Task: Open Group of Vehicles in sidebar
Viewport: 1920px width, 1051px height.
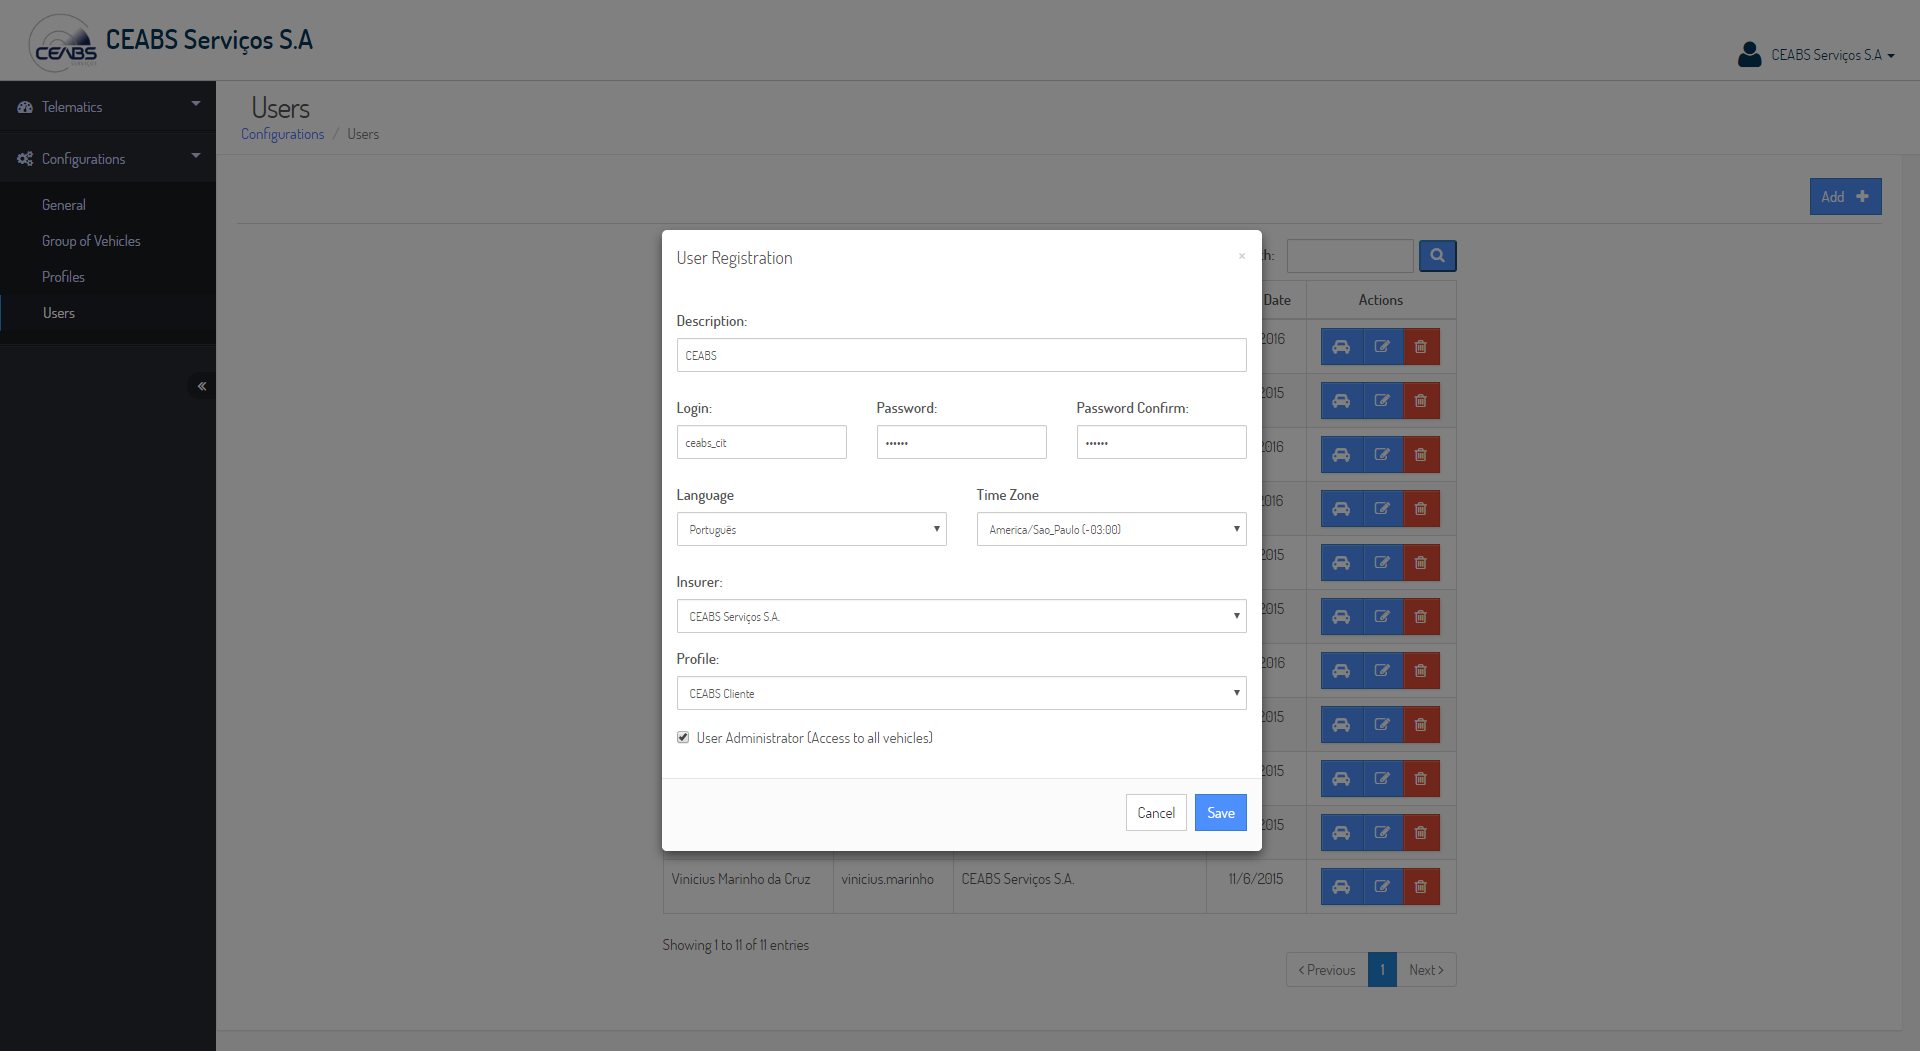Action: coord(91,241)
